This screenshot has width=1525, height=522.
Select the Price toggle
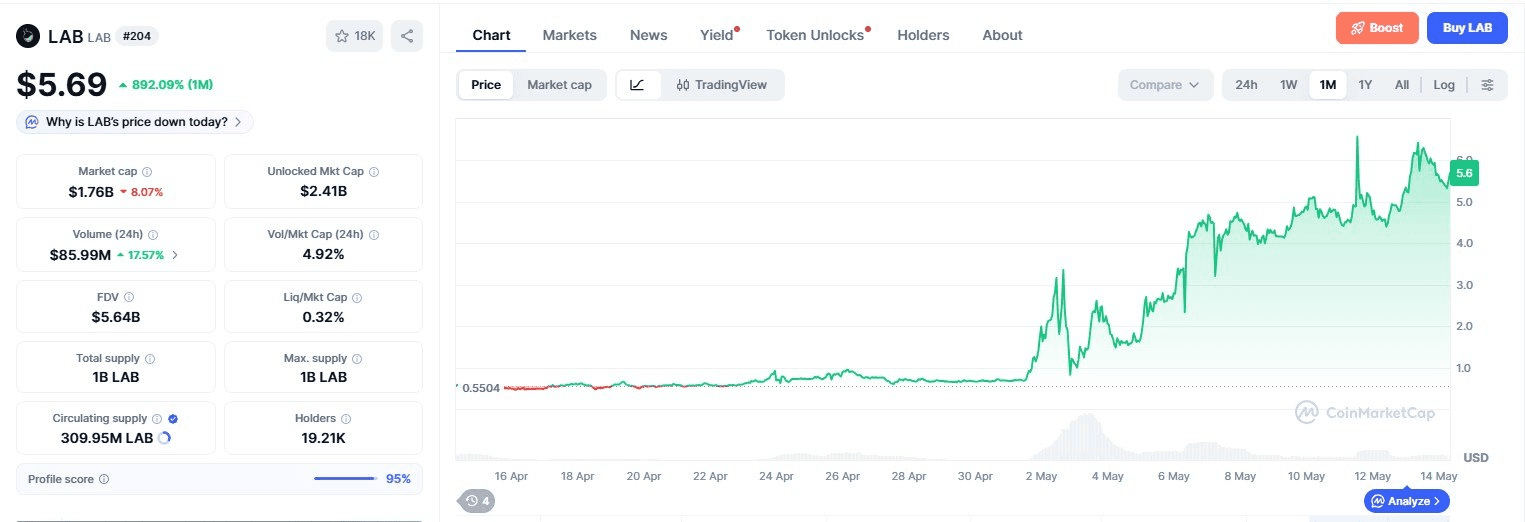pyautogui.click(x=486, y=85)
